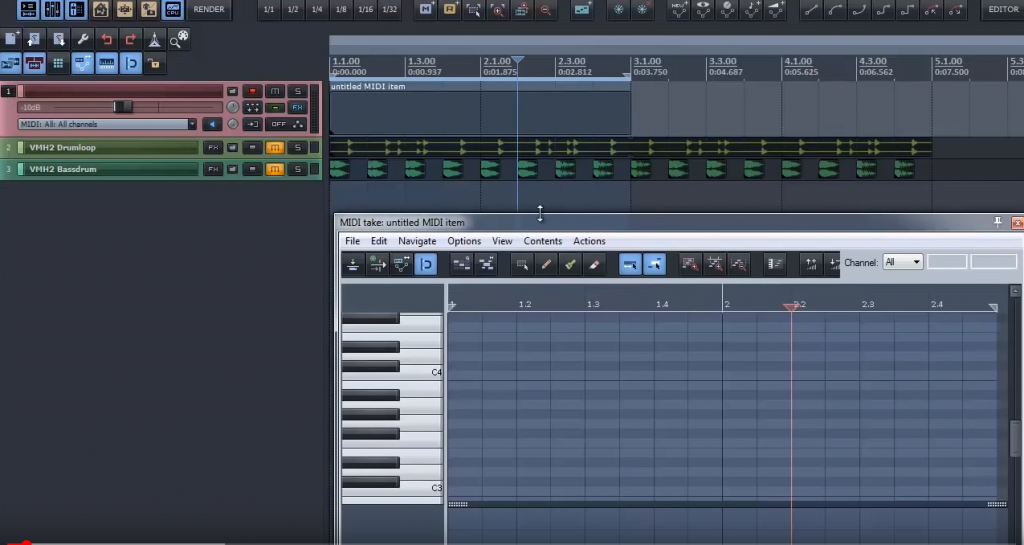Insert a new MIDI item icon
The width and height of the screenshot is (1024, 545).
click(x=581, y=9)
